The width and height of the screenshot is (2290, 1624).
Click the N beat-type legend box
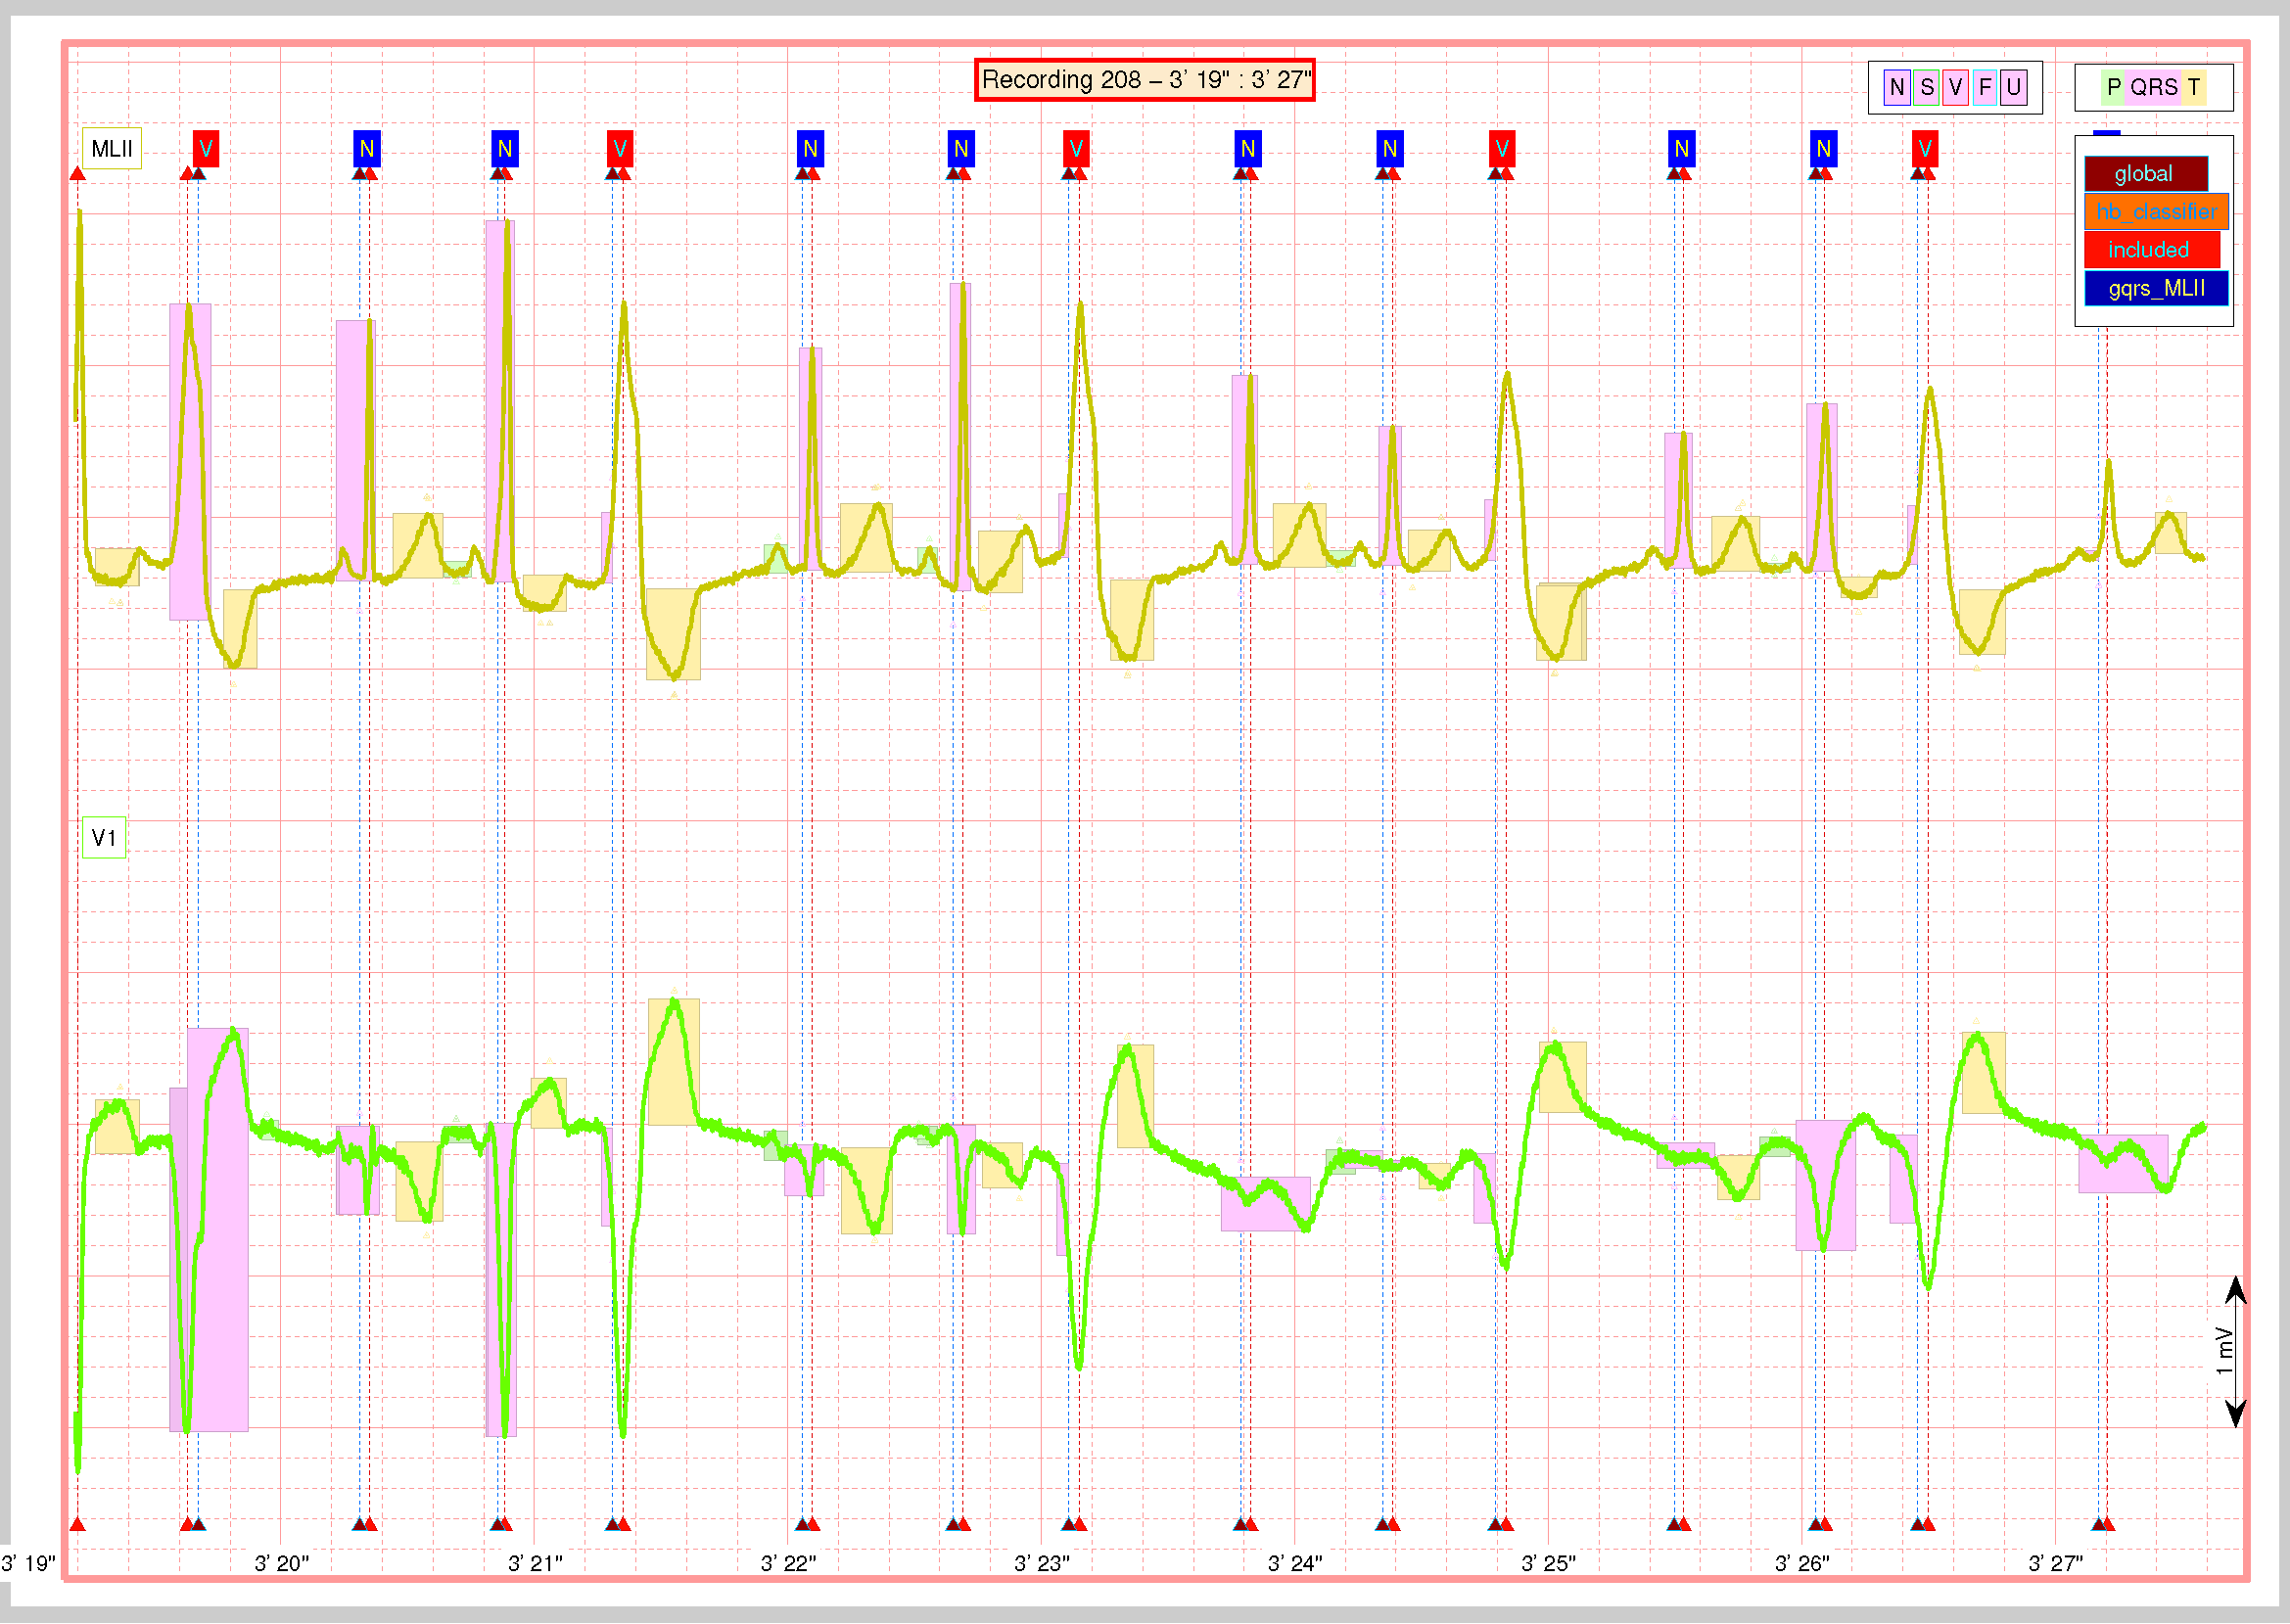click(x=1896, y=87)
